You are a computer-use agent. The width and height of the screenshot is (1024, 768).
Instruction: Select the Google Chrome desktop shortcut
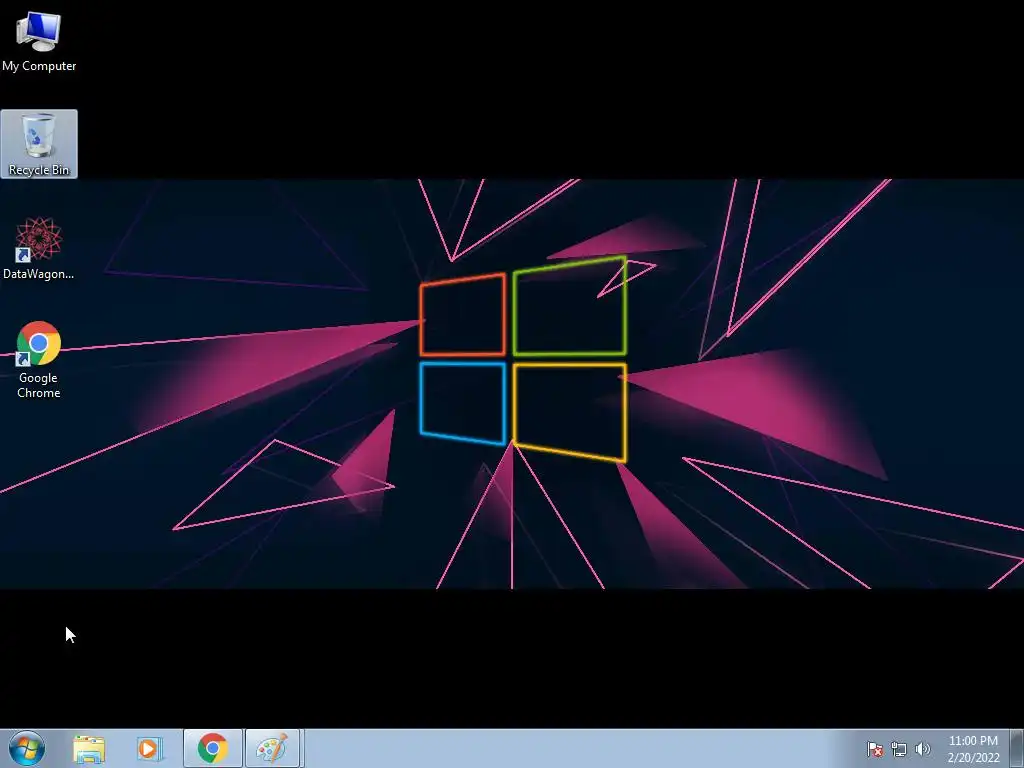click(x=39, y=360)
